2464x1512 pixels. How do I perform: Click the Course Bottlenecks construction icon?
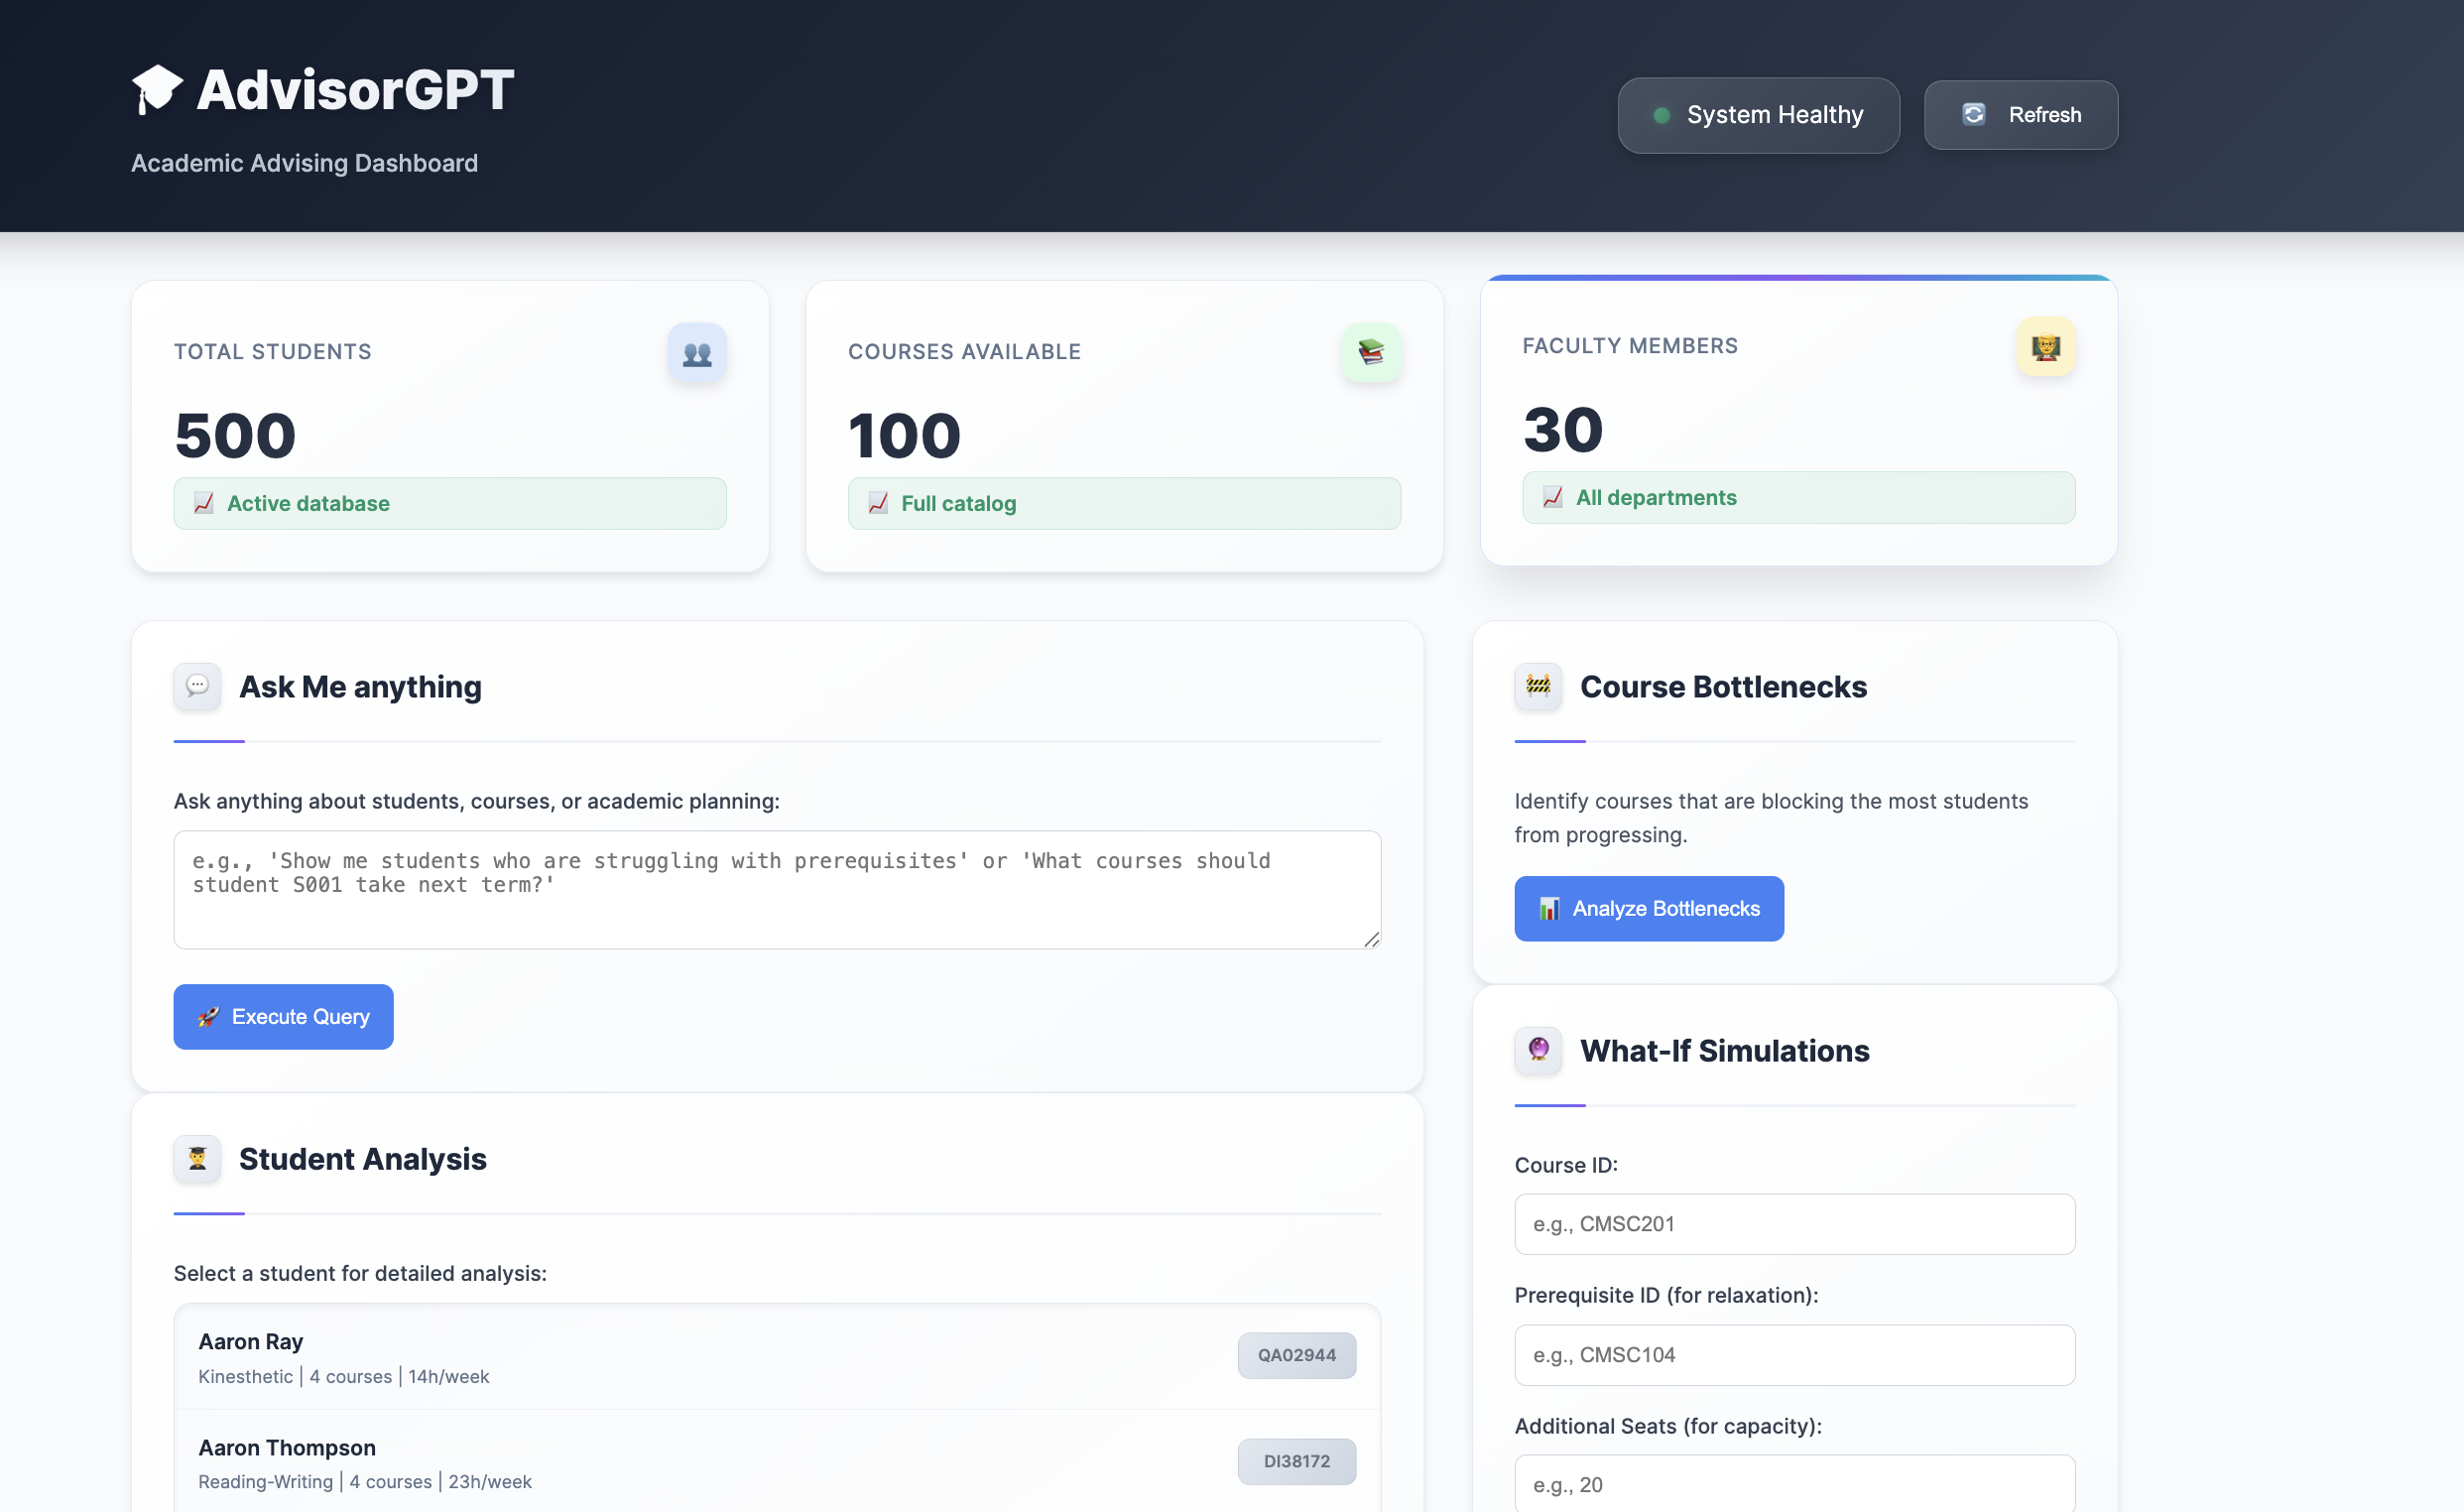[x=1538, y=687]
